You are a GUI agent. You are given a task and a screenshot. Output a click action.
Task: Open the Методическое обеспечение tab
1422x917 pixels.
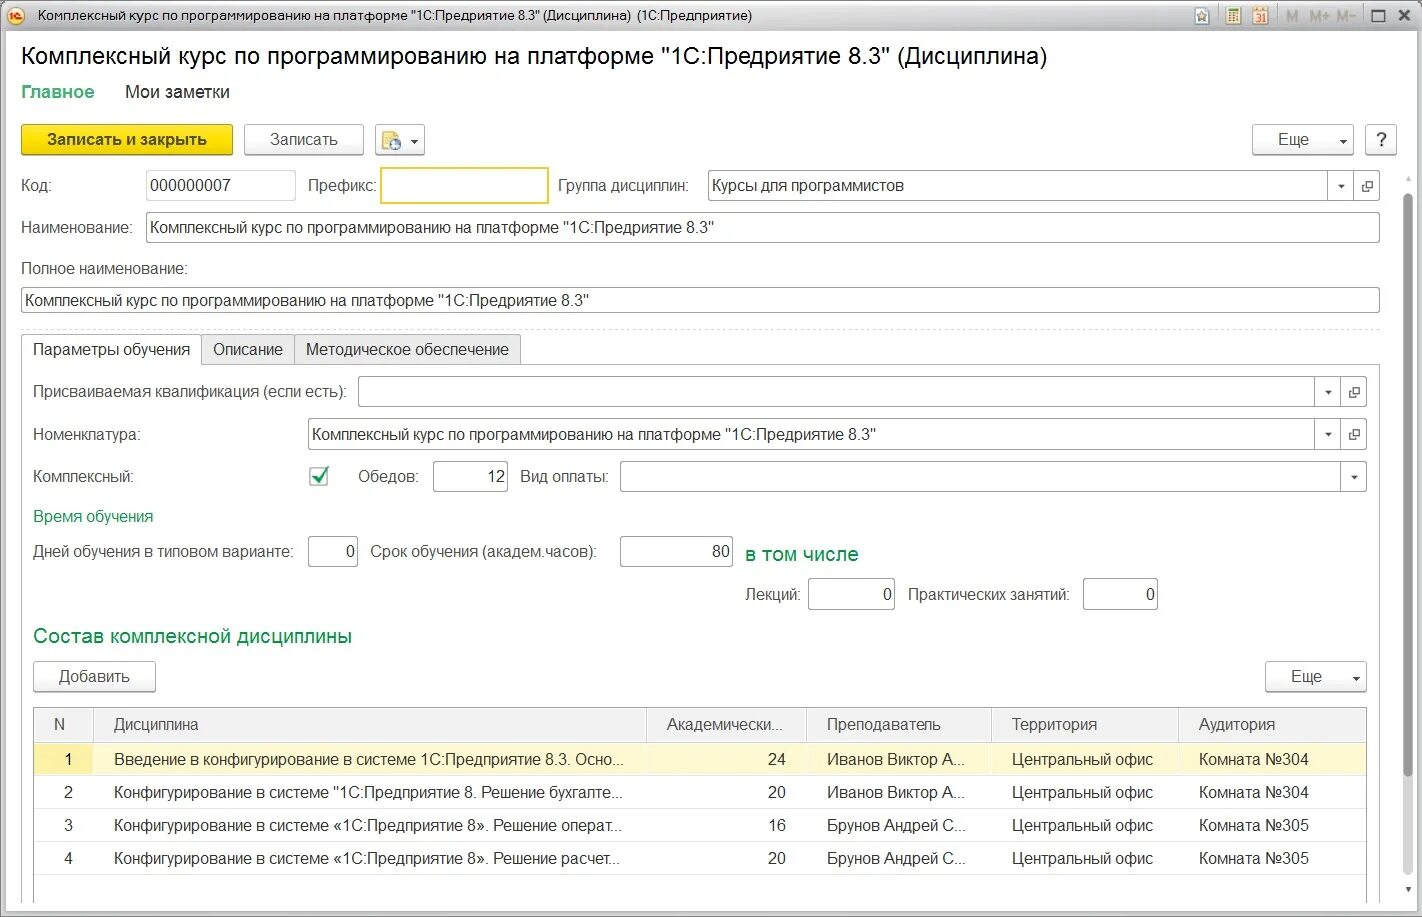[x=407, y=350]
